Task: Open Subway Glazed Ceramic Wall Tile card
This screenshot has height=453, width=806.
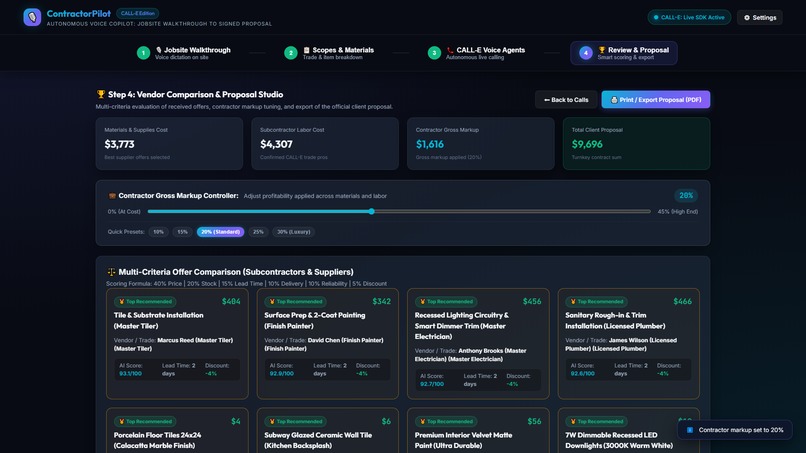Action: click(327, 431)
